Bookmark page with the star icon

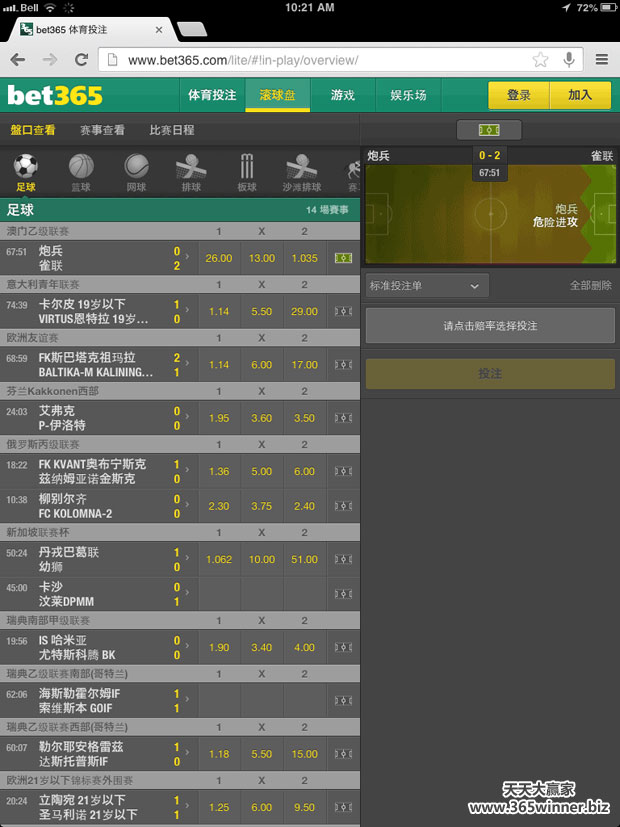[x=540, y=60]
